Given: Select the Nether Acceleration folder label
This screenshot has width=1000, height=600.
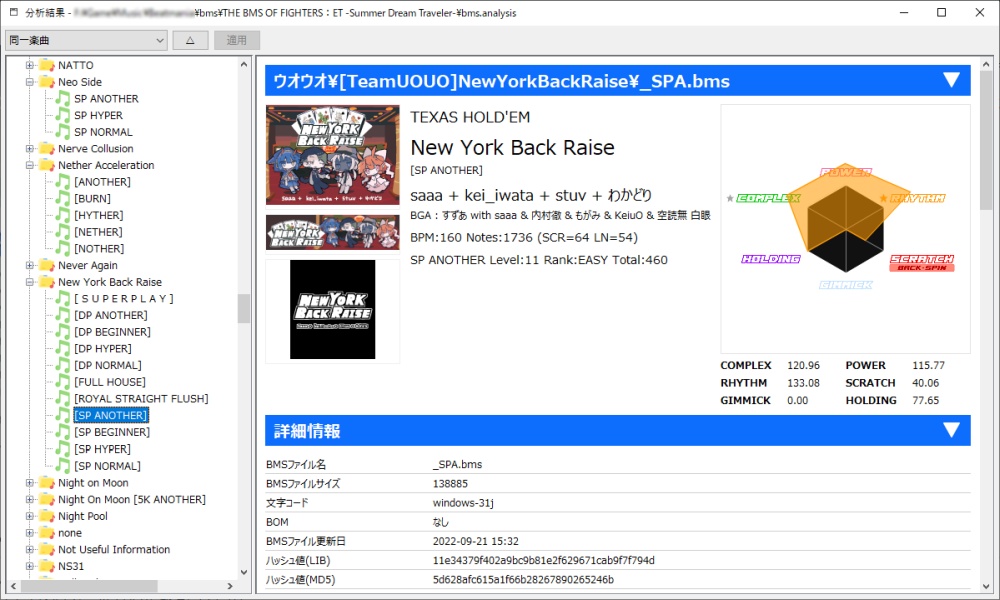Looking at the screenshot, I should pyautogui.click(x=106, y=165).
